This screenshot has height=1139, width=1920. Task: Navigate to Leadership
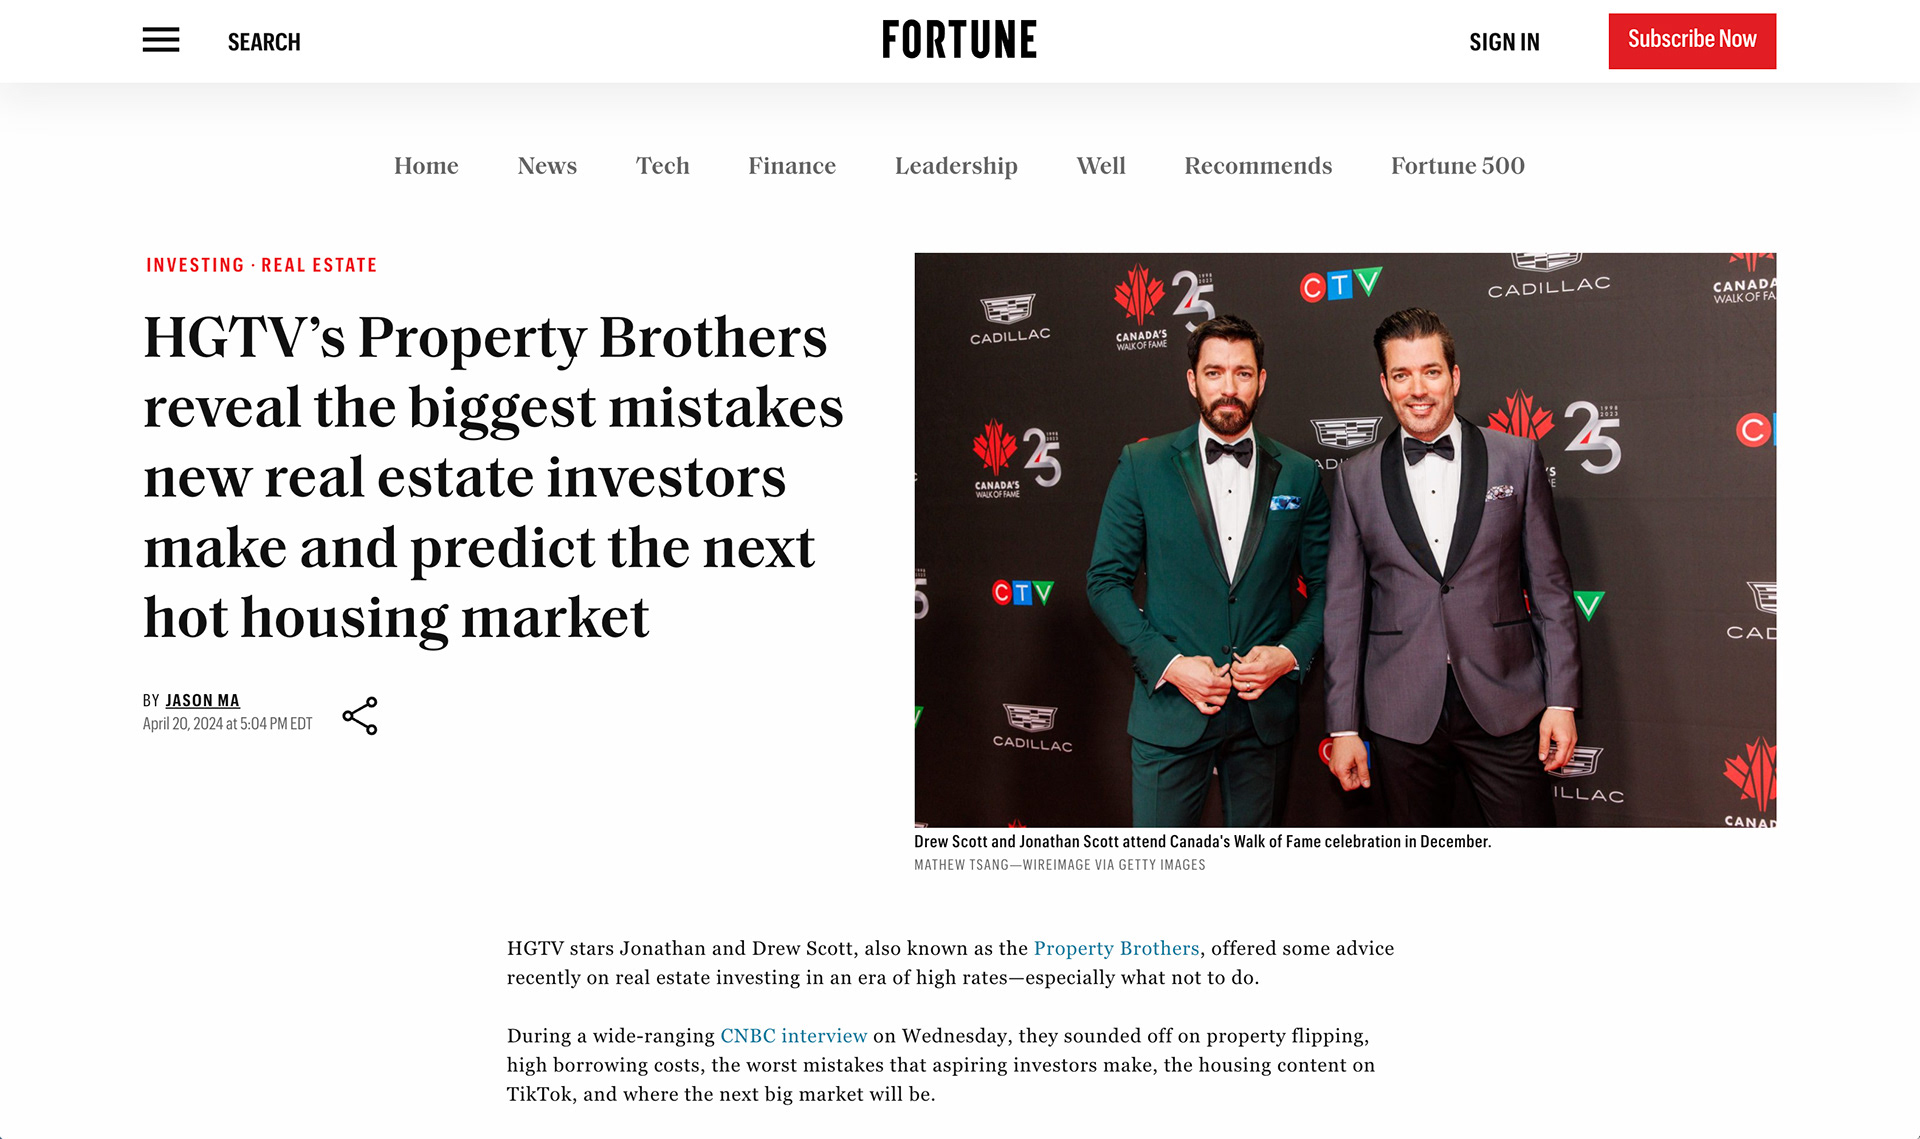pyautogui.click(x=956, y=166)
